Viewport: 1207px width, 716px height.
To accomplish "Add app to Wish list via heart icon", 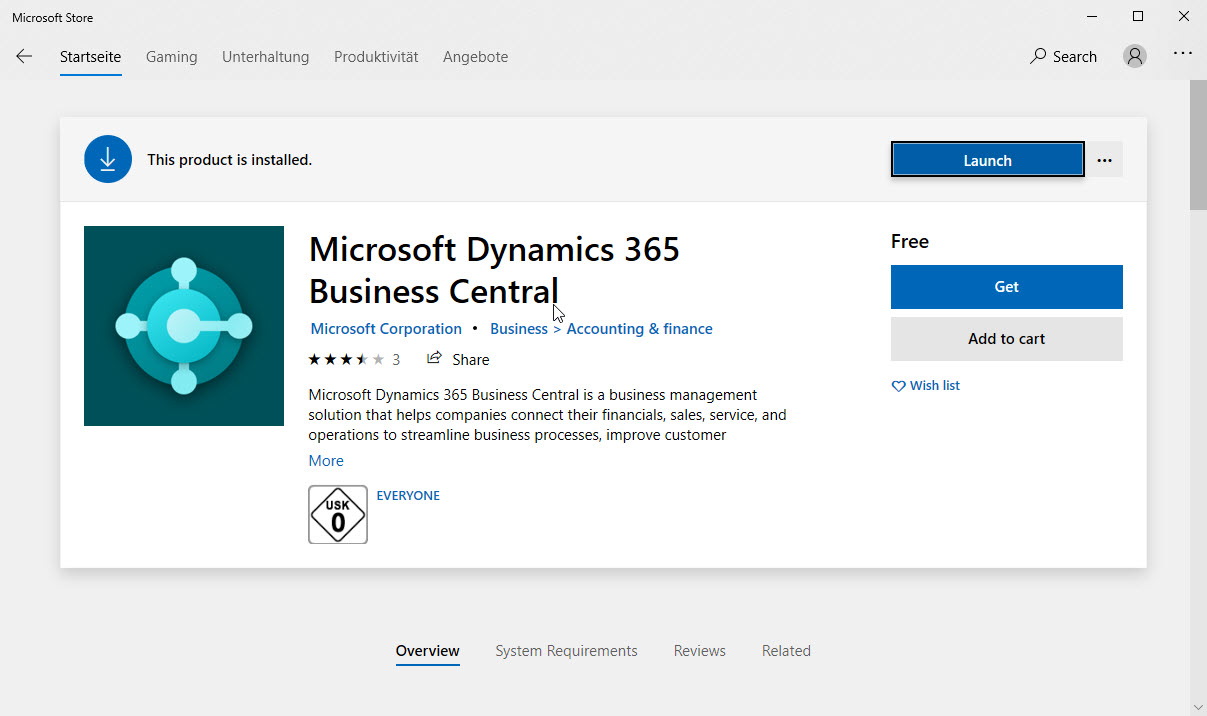I will point(898,385).
